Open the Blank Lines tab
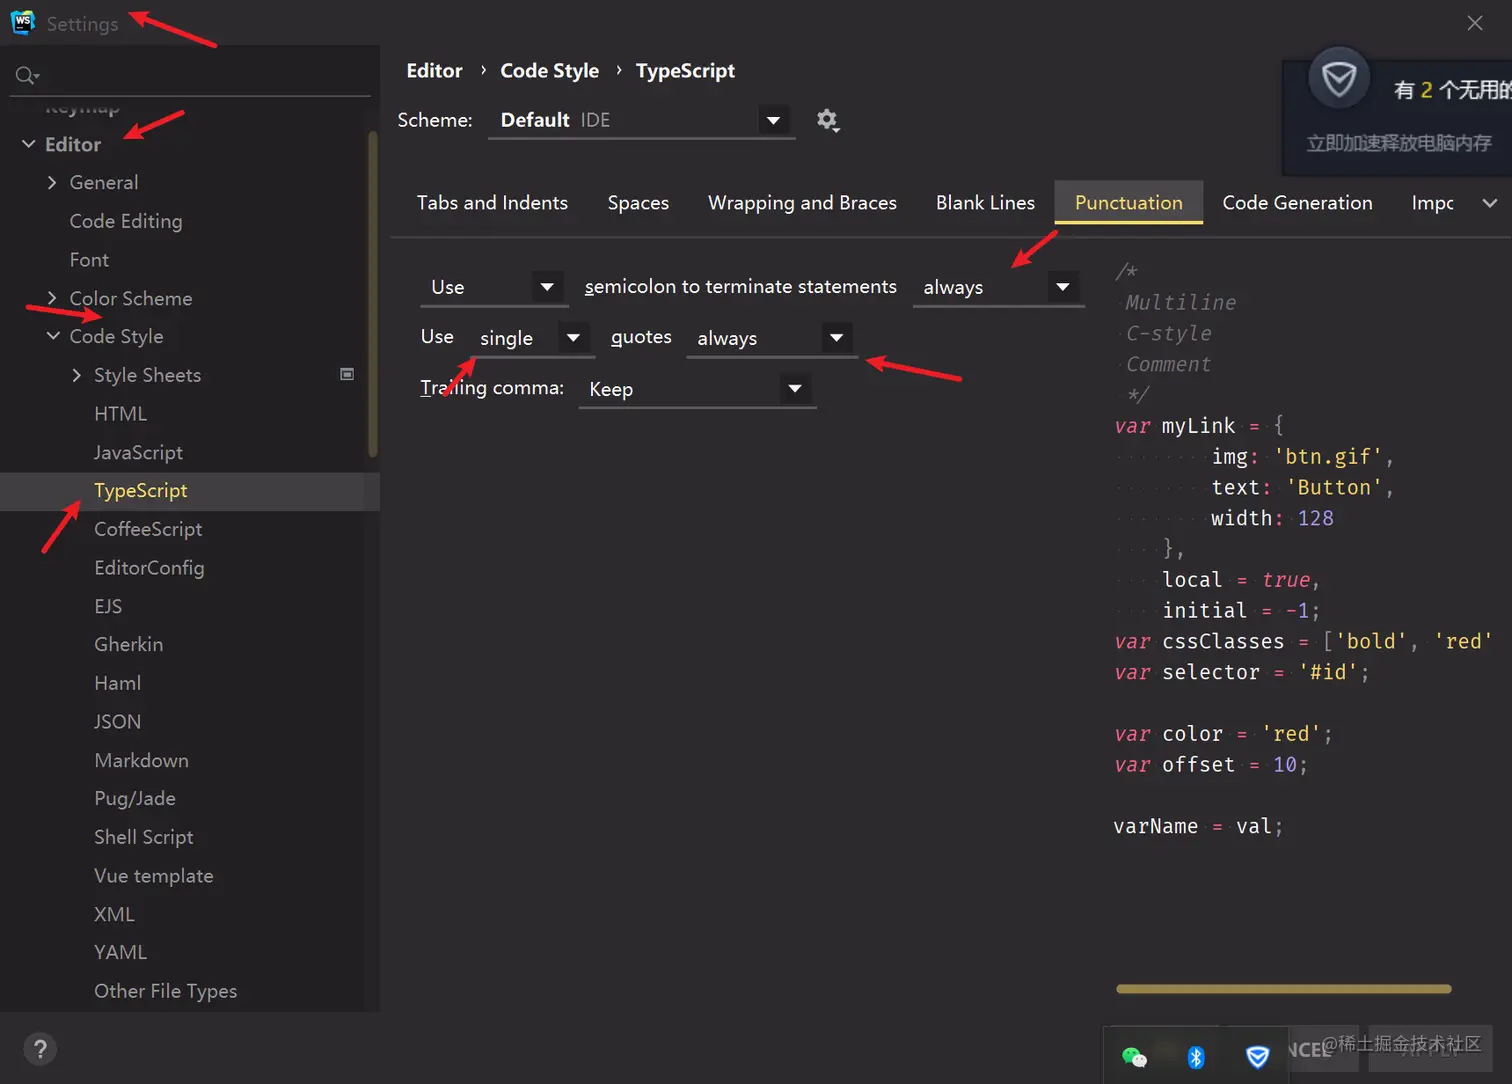 click(x=985, y=203)
